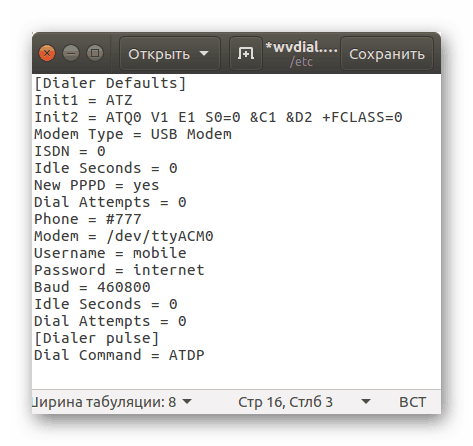
Task: Toggle the ВСТ insert mode indicator
Action: (412, 402)
